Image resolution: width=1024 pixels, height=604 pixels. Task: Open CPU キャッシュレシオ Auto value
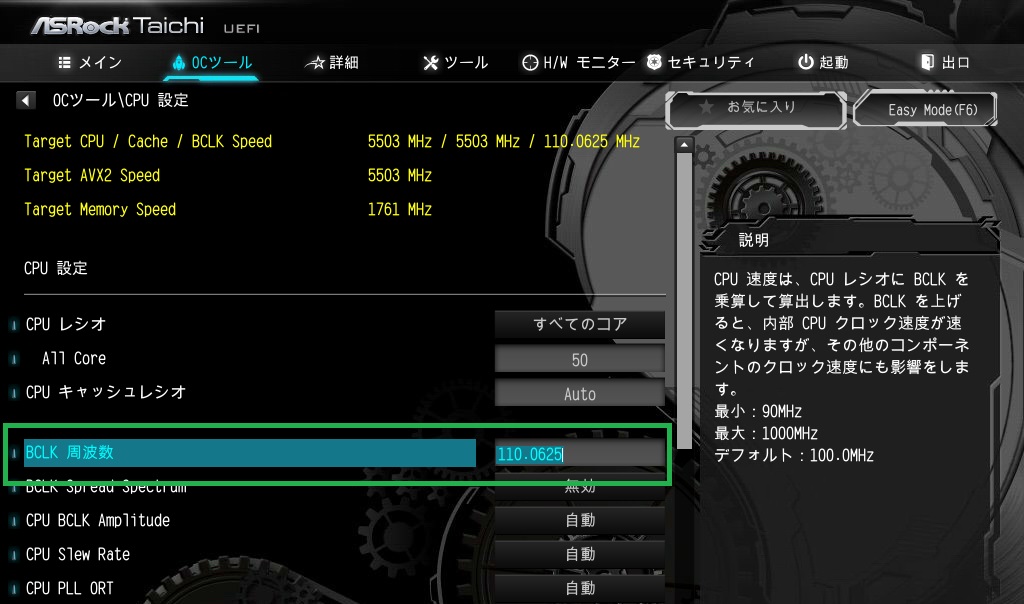[580, 394]
